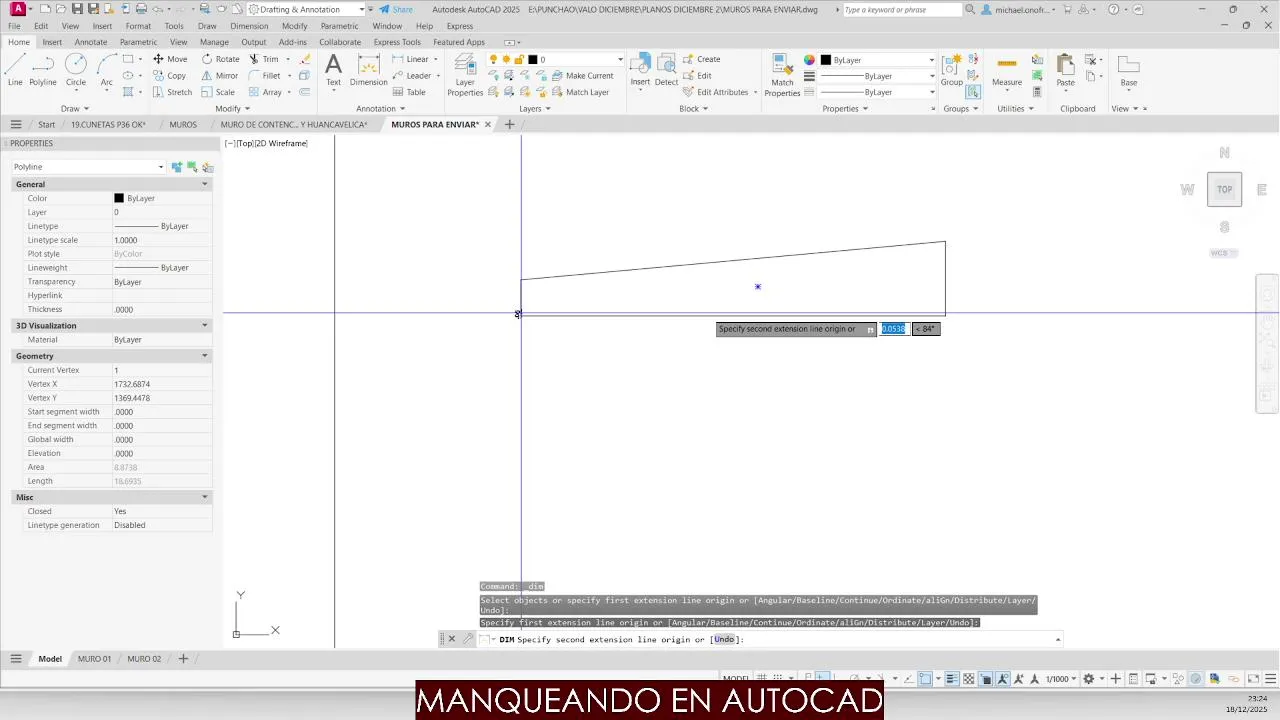Click the Paste clipboard button
This screenshot has width=1280, height=720.
pos(1066,70)
